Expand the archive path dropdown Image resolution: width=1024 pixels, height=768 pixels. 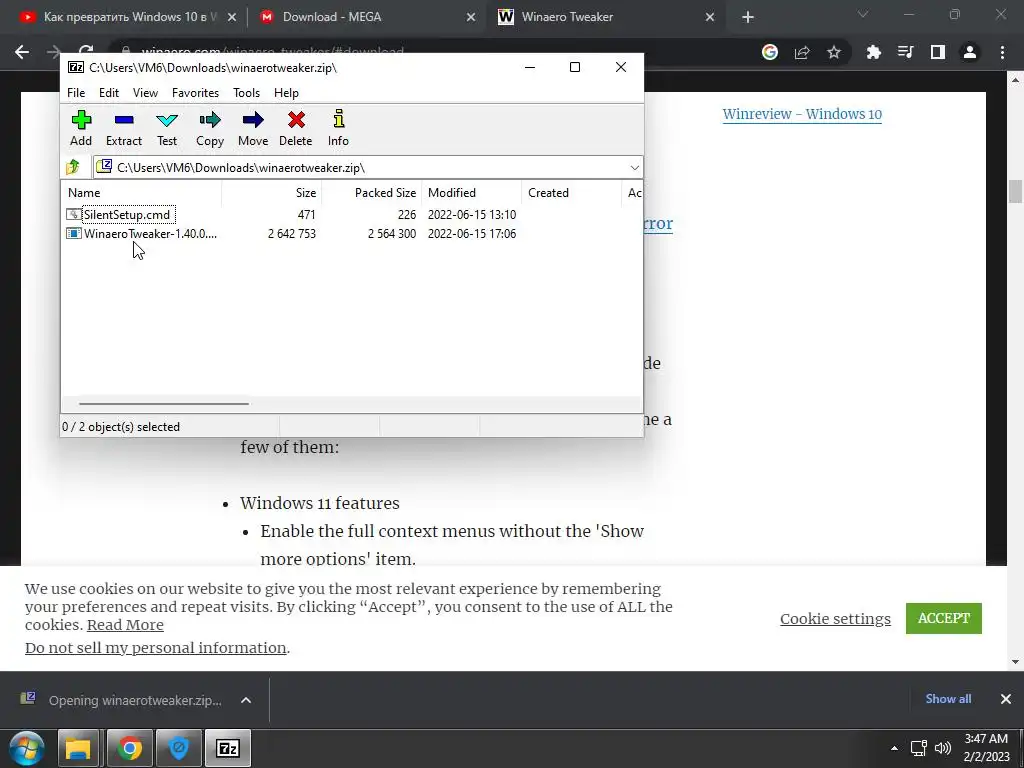tap(634, 168)
